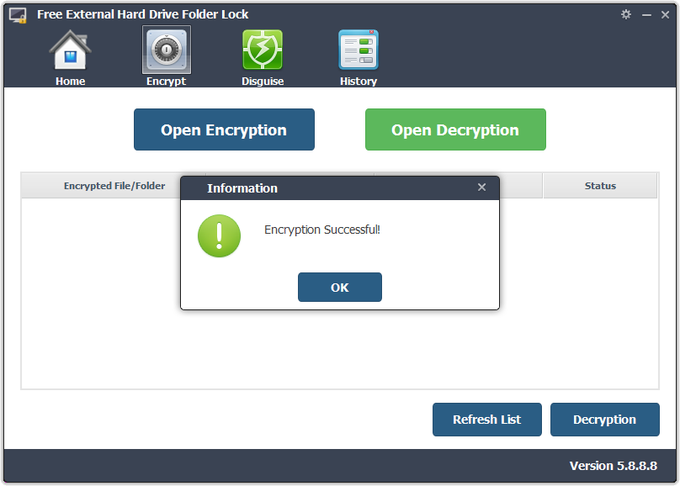Close the Folder Lock main window

coord(665,14)
